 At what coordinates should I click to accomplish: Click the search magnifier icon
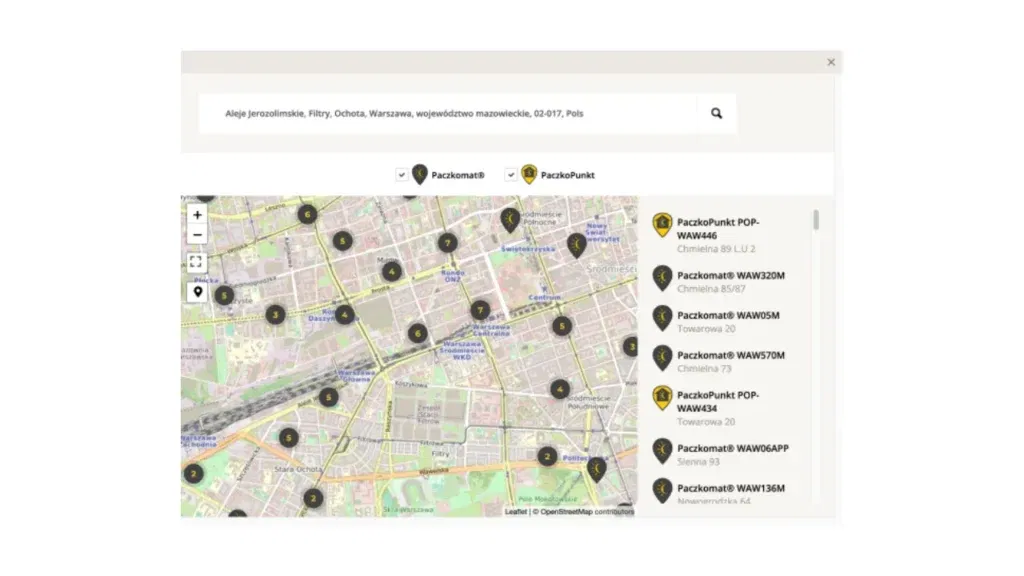pyautogui.click(x=716, y=113)
